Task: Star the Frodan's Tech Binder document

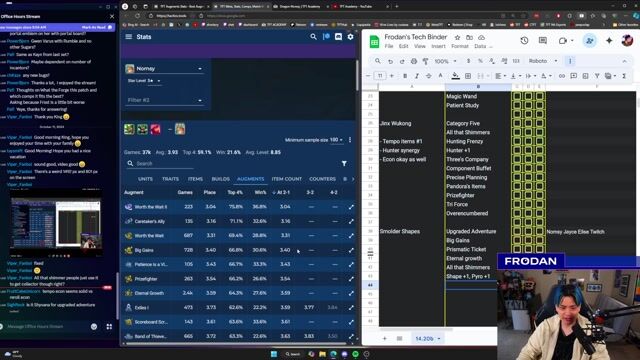Action: [x=457, y=37]
